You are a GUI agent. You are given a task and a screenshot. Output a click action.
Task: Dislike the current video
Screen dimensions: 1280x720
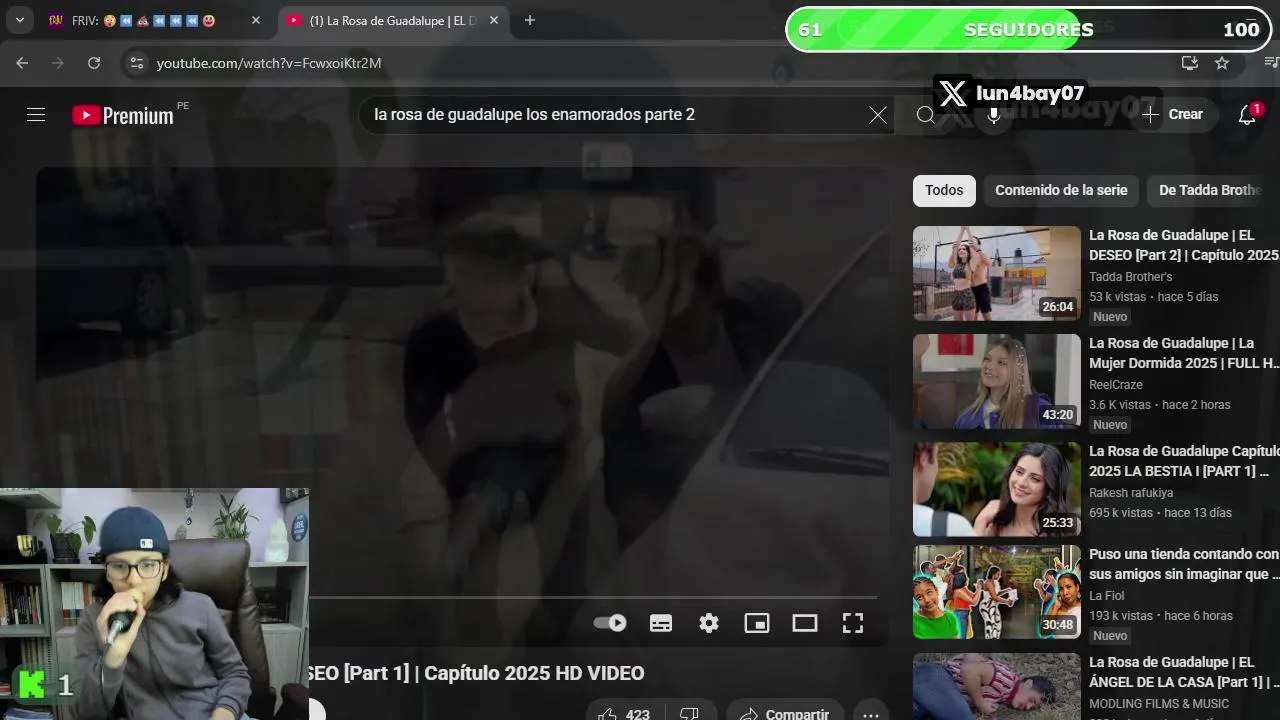[690, 714]
